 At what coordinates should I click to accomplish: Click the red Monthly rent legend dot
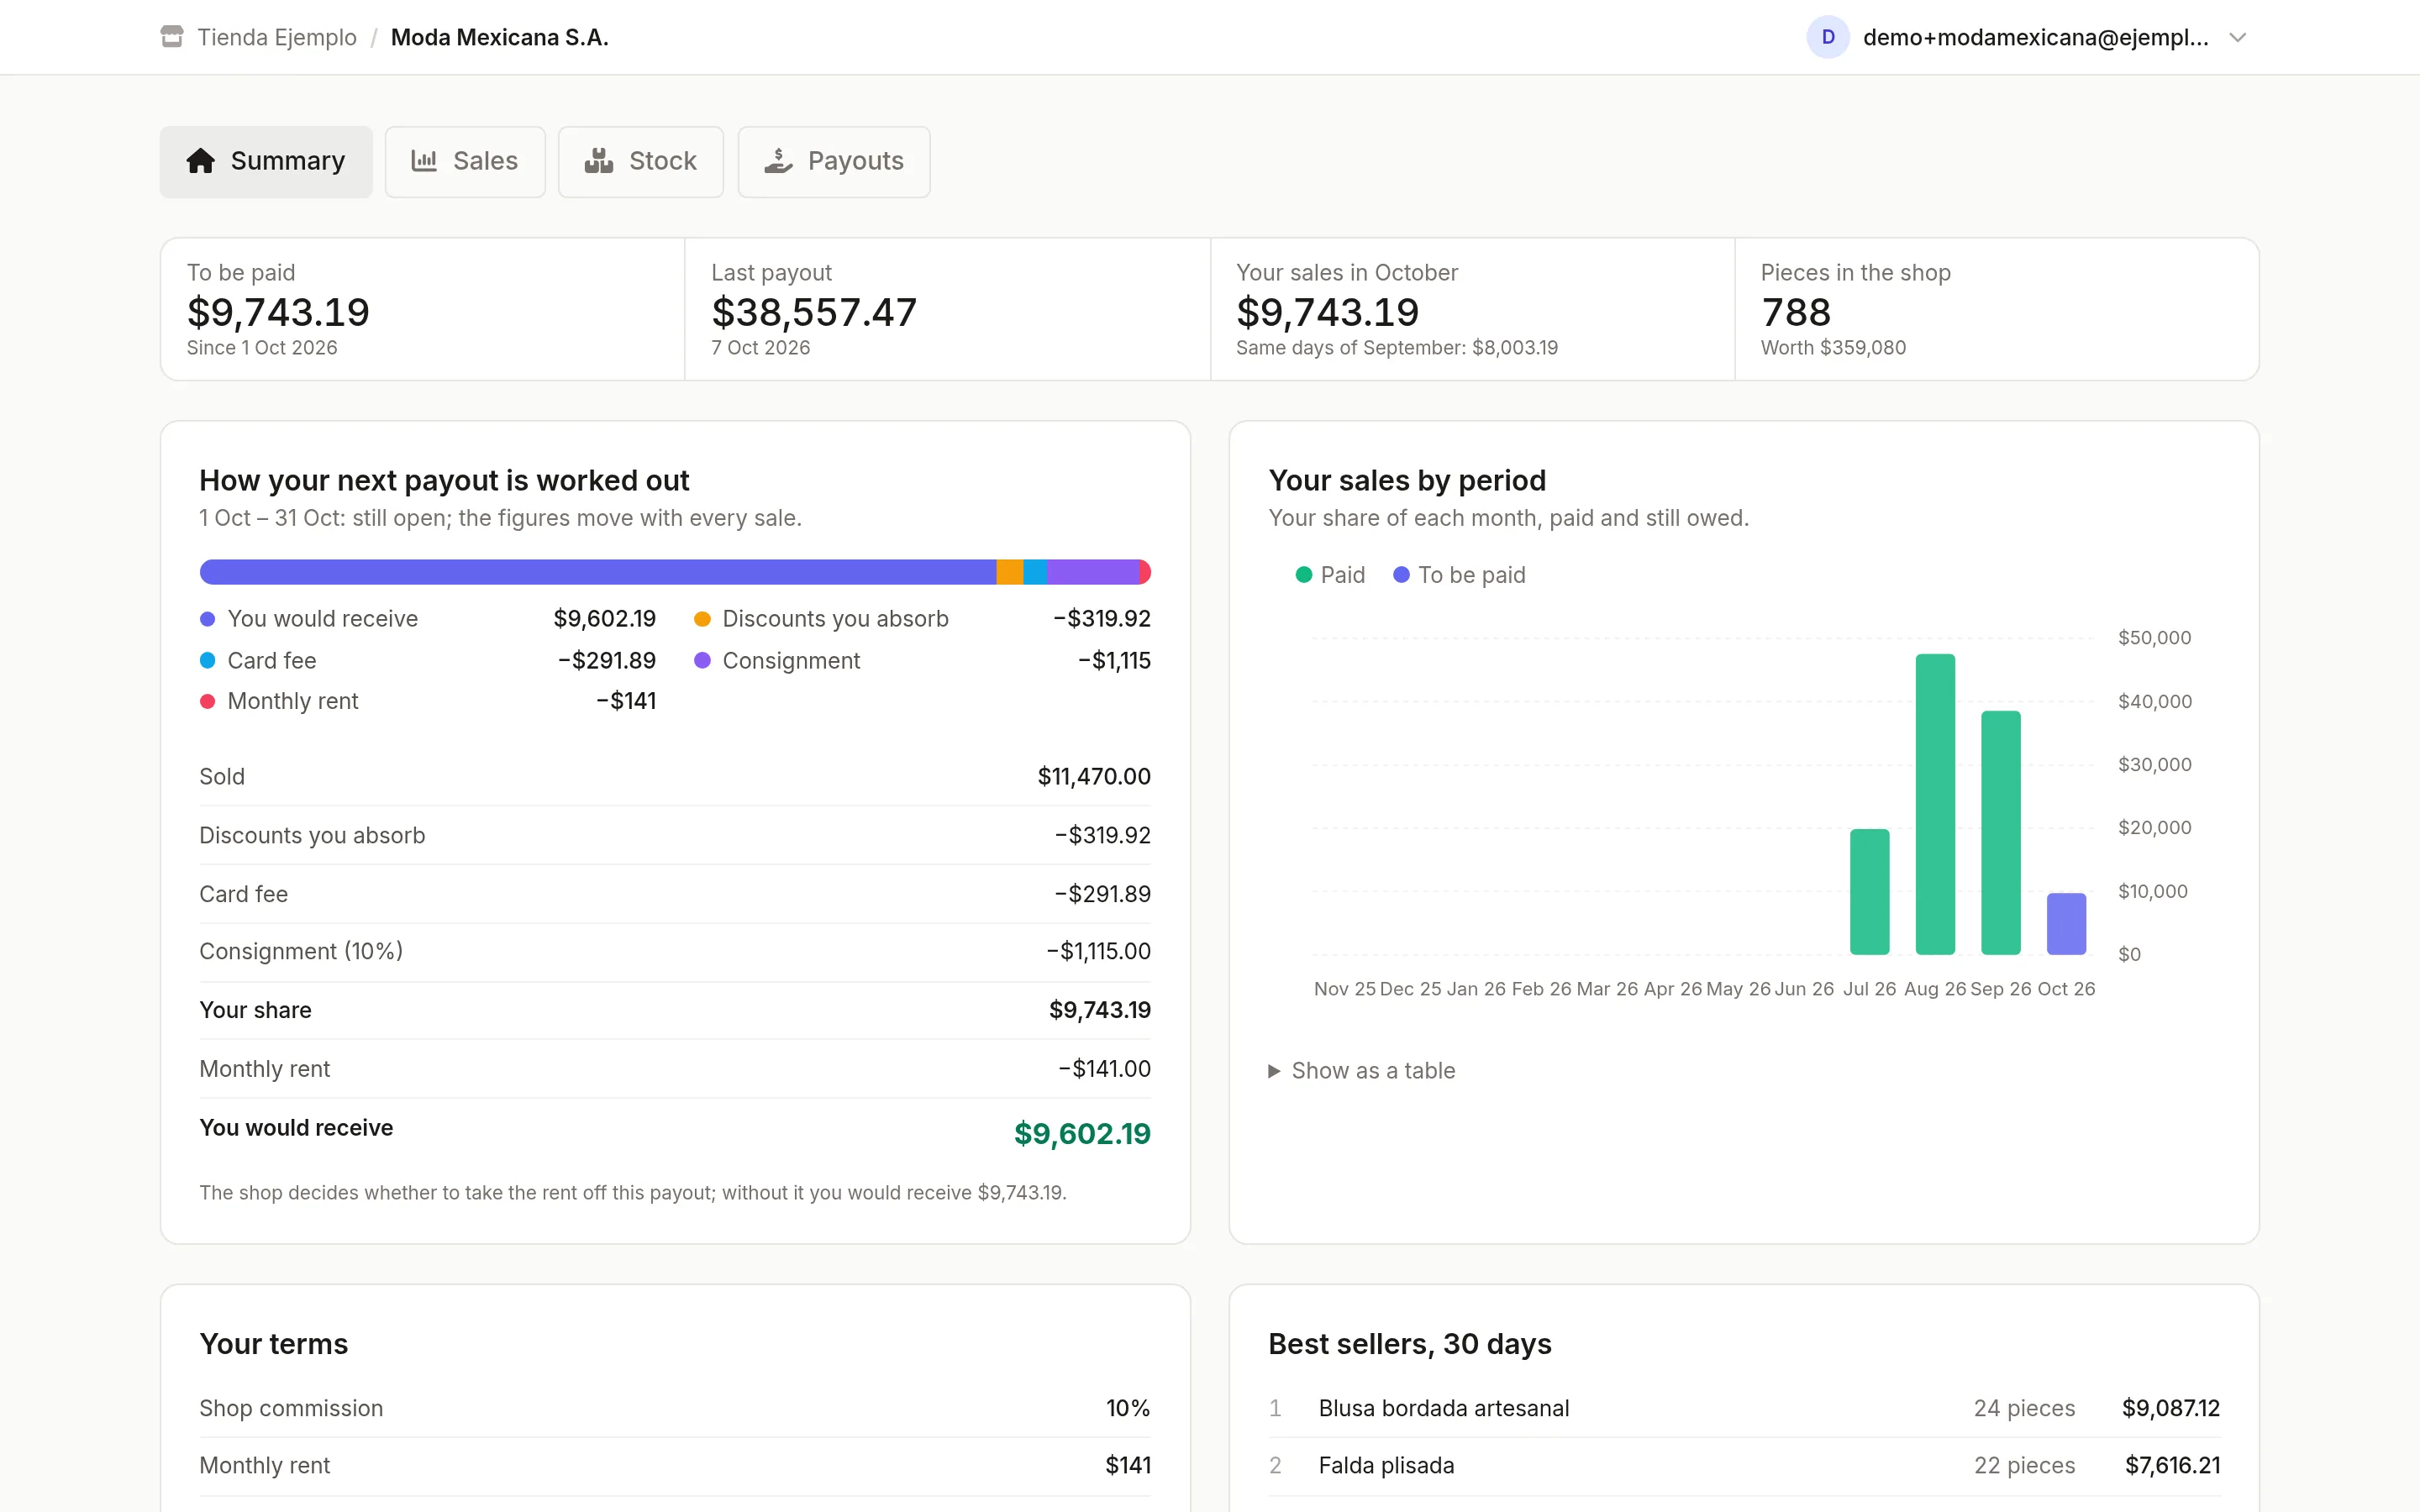point(208,701)
